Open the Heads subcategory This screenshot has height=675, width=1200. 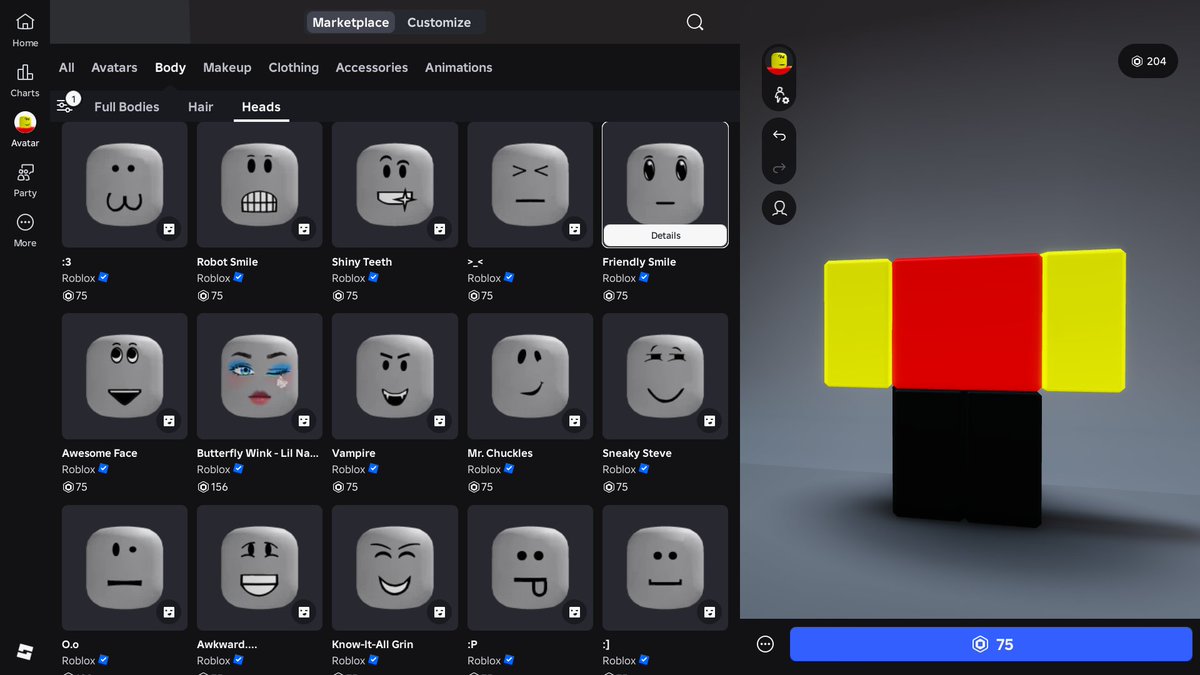point(261,106)
